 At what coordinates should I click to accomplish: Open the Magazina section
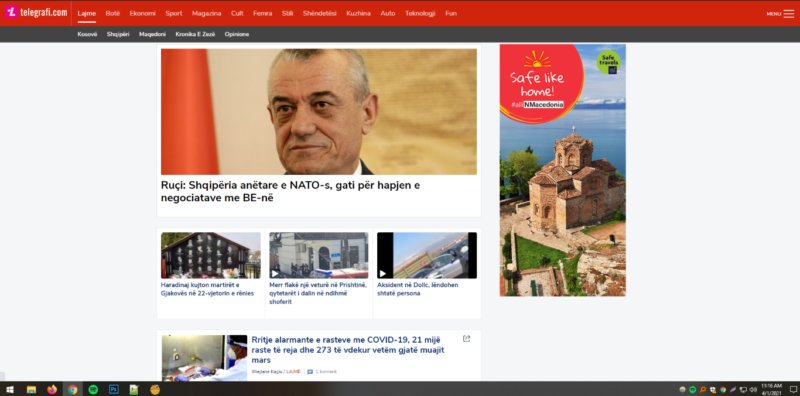[x=207, y=13]
